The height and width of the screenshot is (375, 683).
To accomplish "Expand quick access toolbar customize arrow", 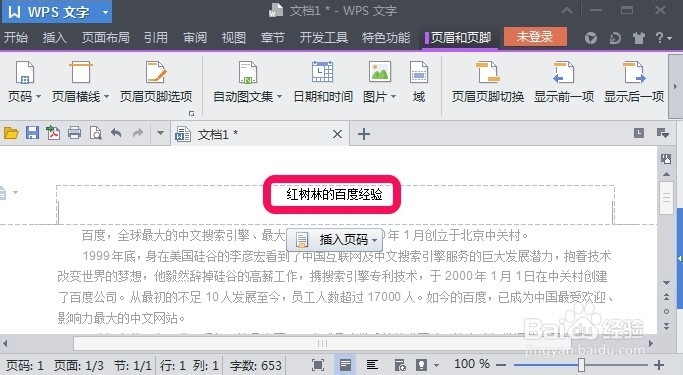I will tap(160, 133).
